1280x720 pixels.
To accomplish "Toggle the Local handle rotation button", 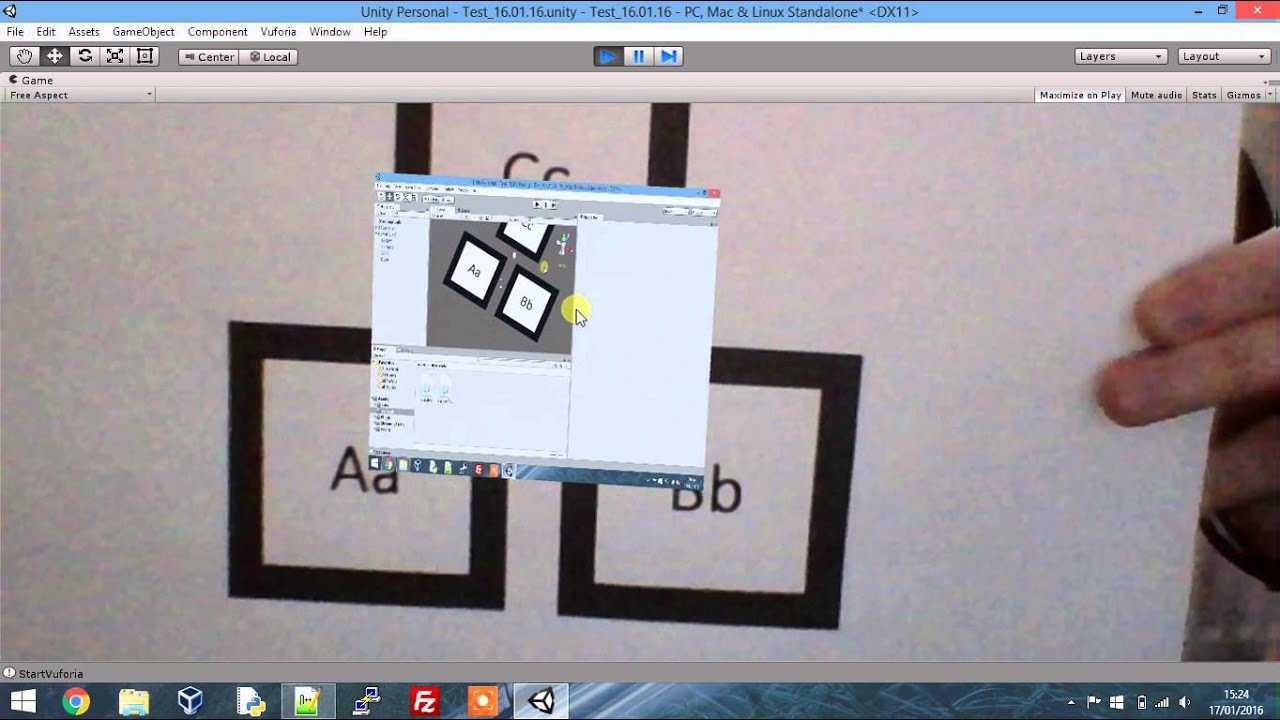I will pyautogui.click(x=268, y=57).
